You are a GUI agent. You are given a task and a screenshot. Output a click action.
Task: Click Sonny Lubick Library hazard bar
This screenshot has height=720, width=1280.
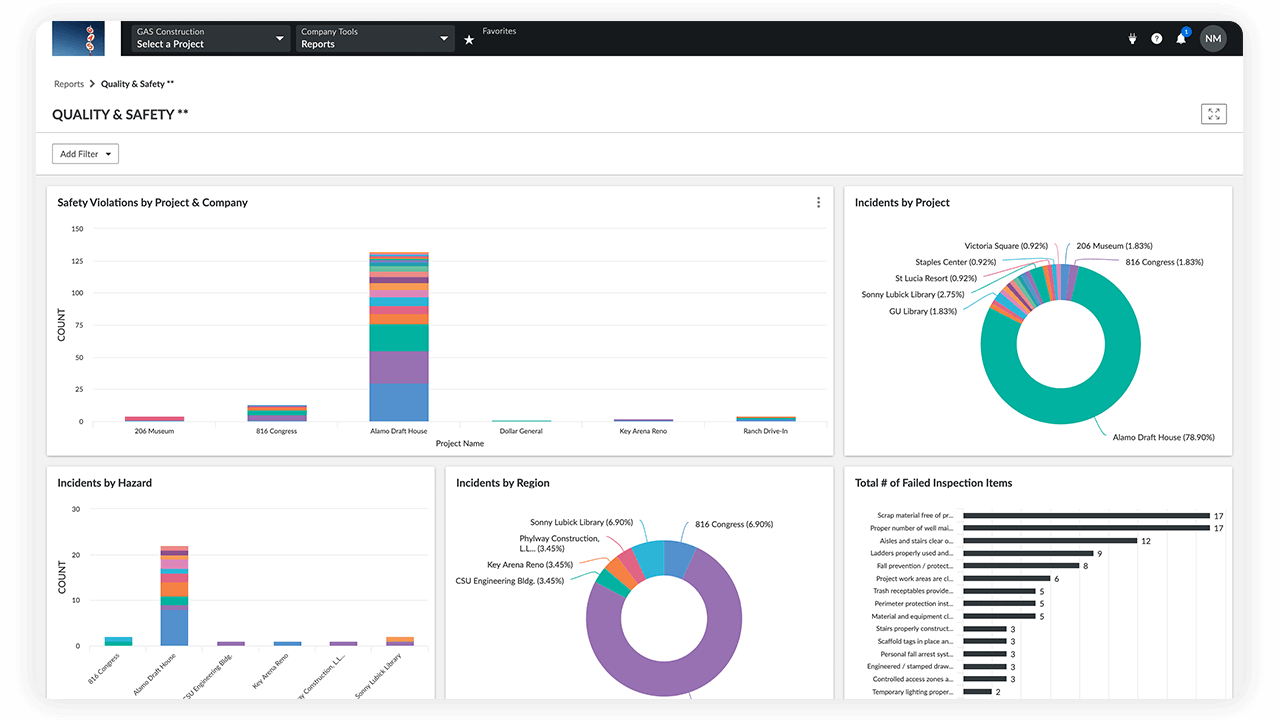pyautogui.click(x=400, y=641)
